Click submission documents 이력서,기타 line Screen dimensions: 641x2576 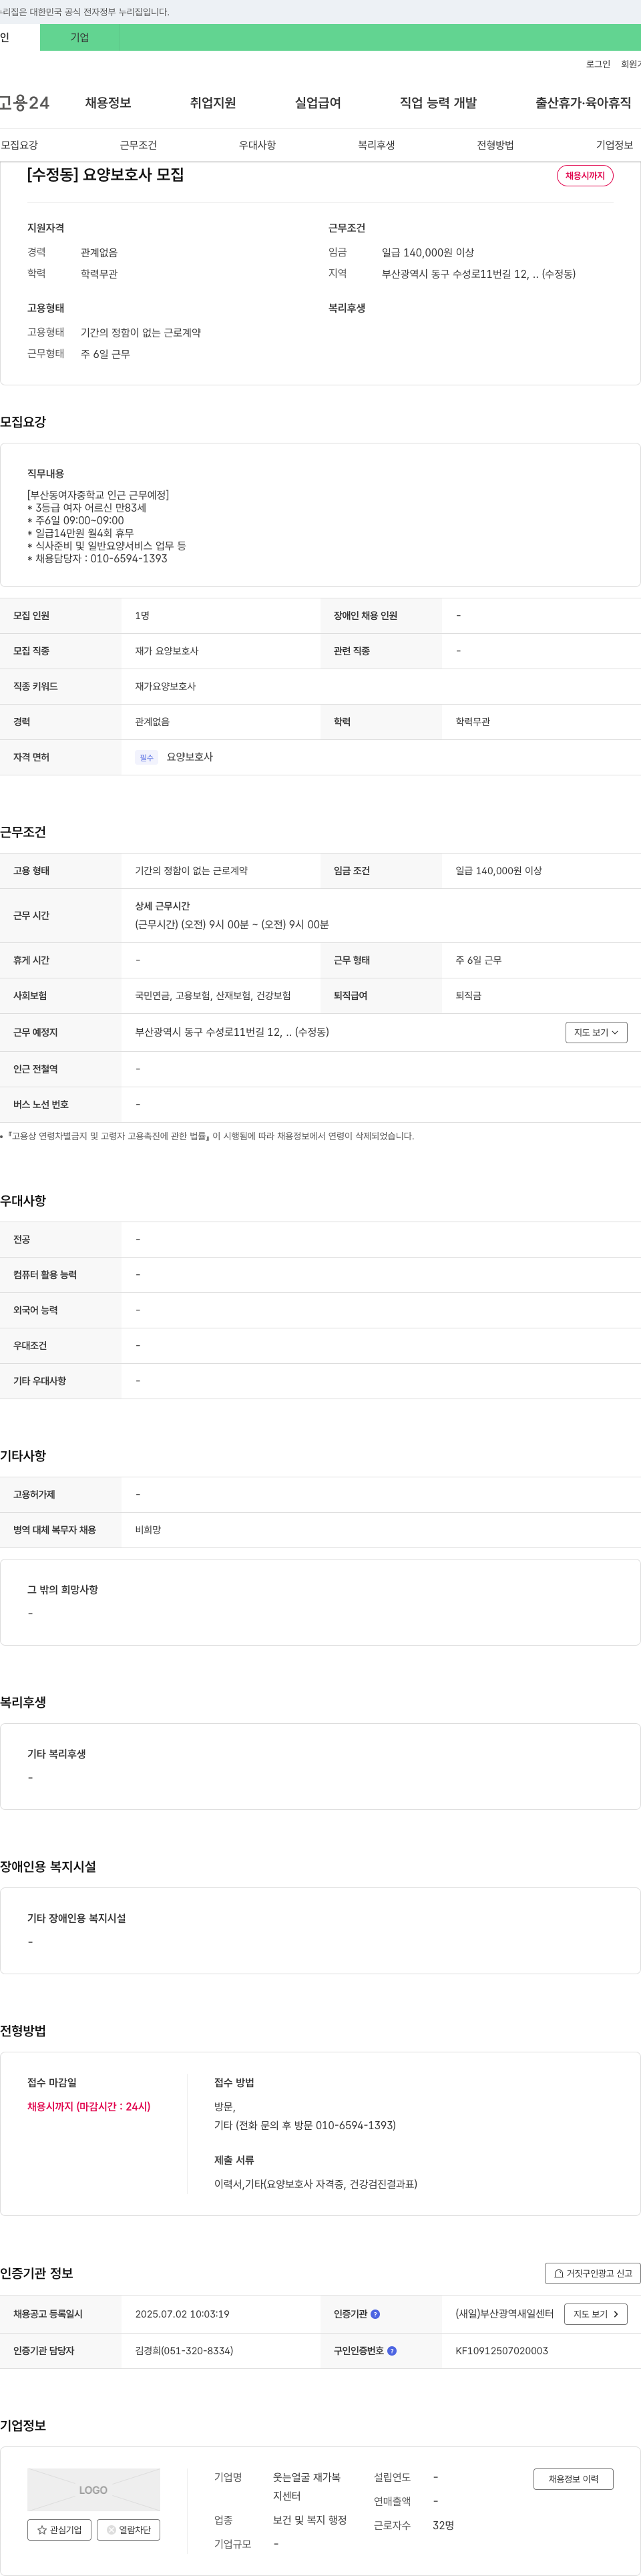[x=316, y=2185]
